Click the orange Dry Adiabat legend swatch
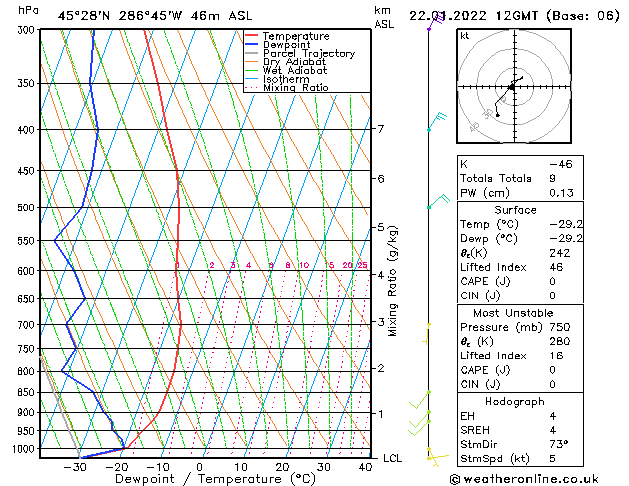This screenshot has width=629, height=486. click(x=252, y=61)
